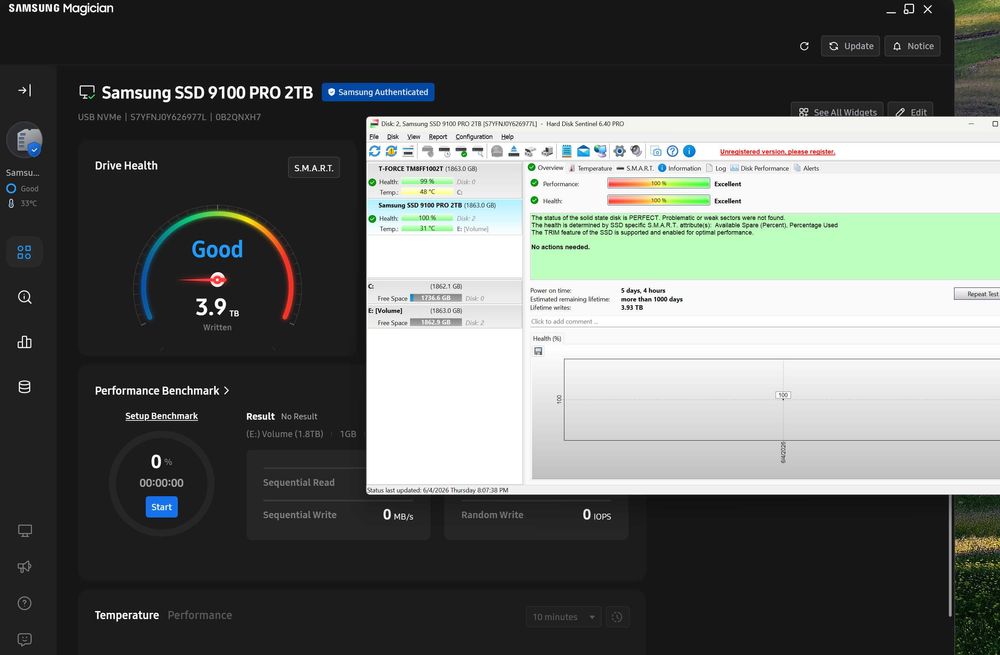Switch to the S.M.A.R.T. tab in Hard Disk Sentinel
The image size is (1000, 655).
tap(635, 168)
